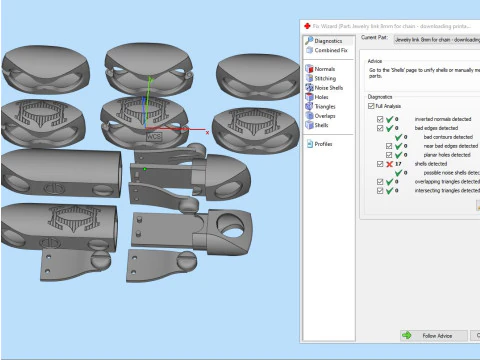Click the Holes icon
Image resolution: width=480 pixels, height=360 pixels.
(309, 97)
